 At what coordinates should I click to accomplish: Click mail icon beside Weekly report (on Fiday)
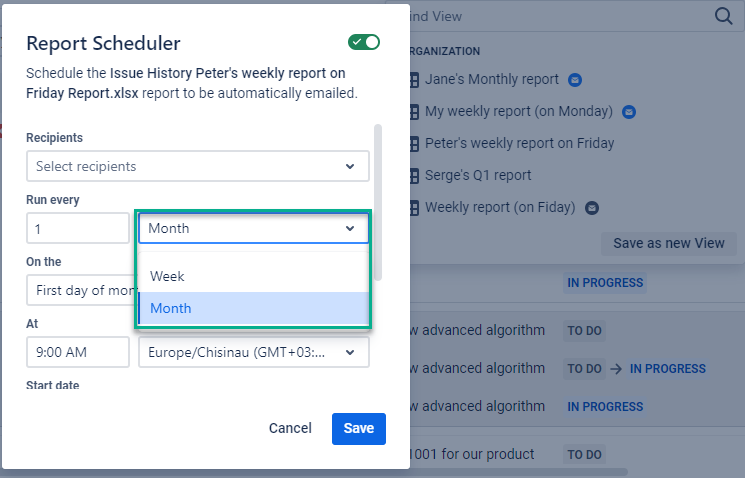591,208
